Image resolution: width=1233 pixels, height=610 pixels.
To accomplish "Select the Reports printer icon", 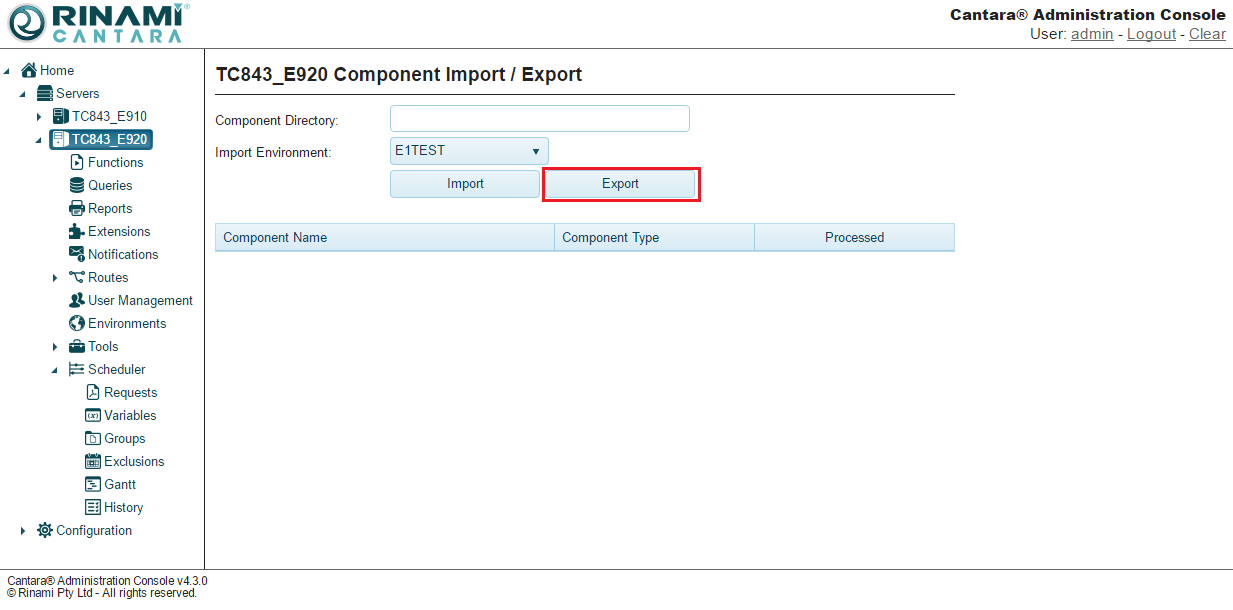I will pos(77,208).
